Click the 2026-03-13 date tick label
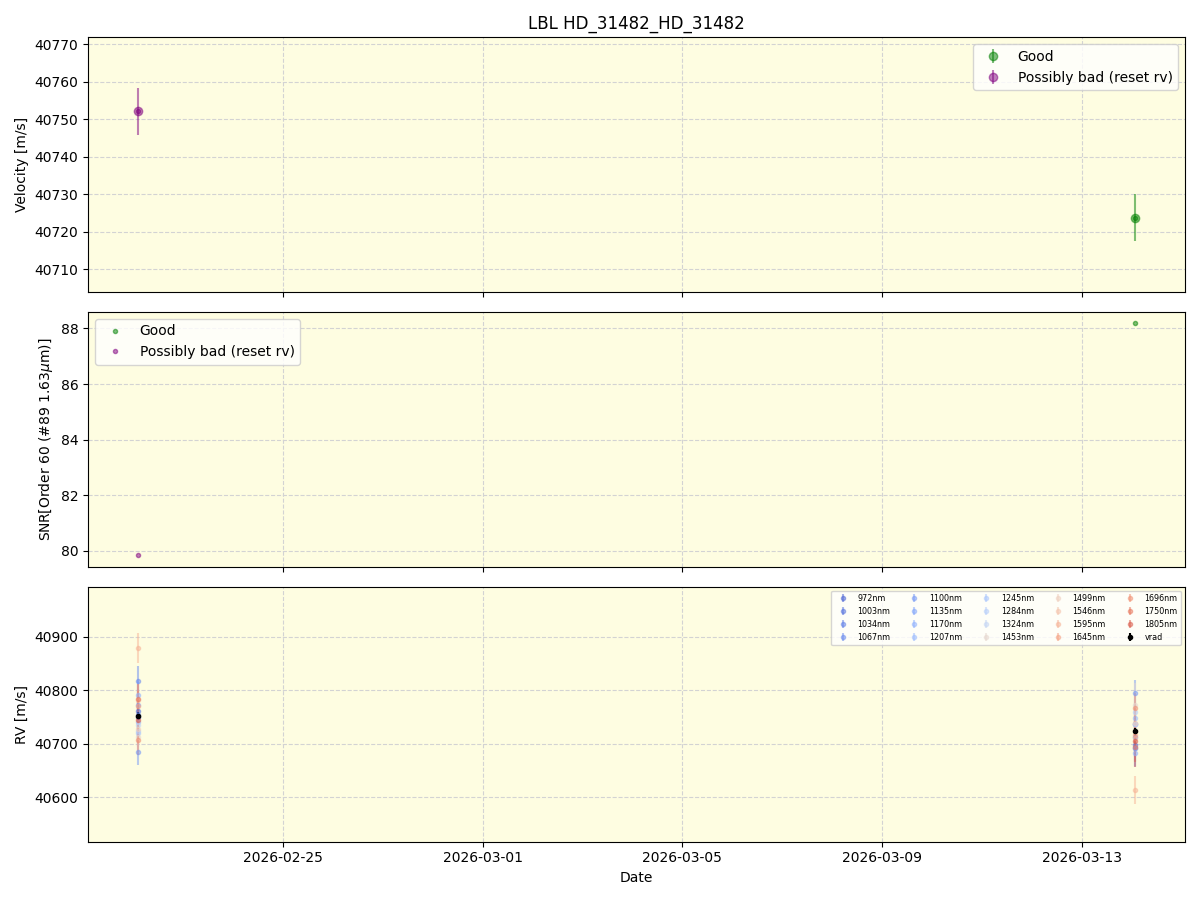This screenshot has width=1200, height=900. pos(1082,856)
